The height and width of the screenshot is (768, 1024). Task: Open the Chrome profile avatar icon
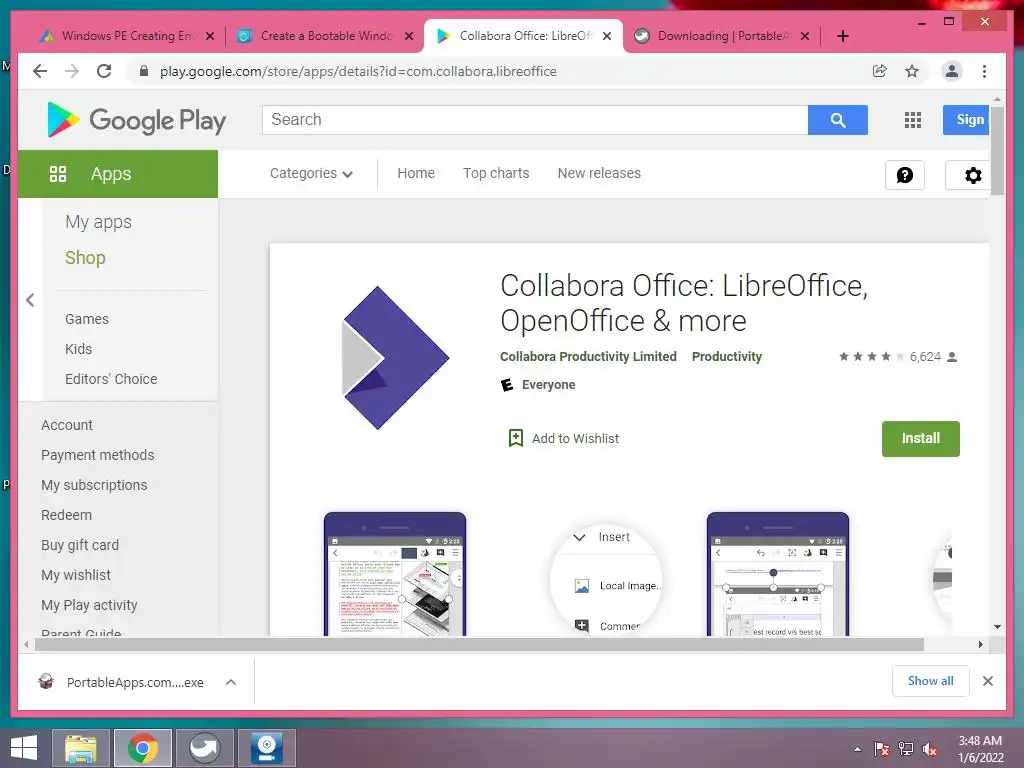tap(952, 71)
